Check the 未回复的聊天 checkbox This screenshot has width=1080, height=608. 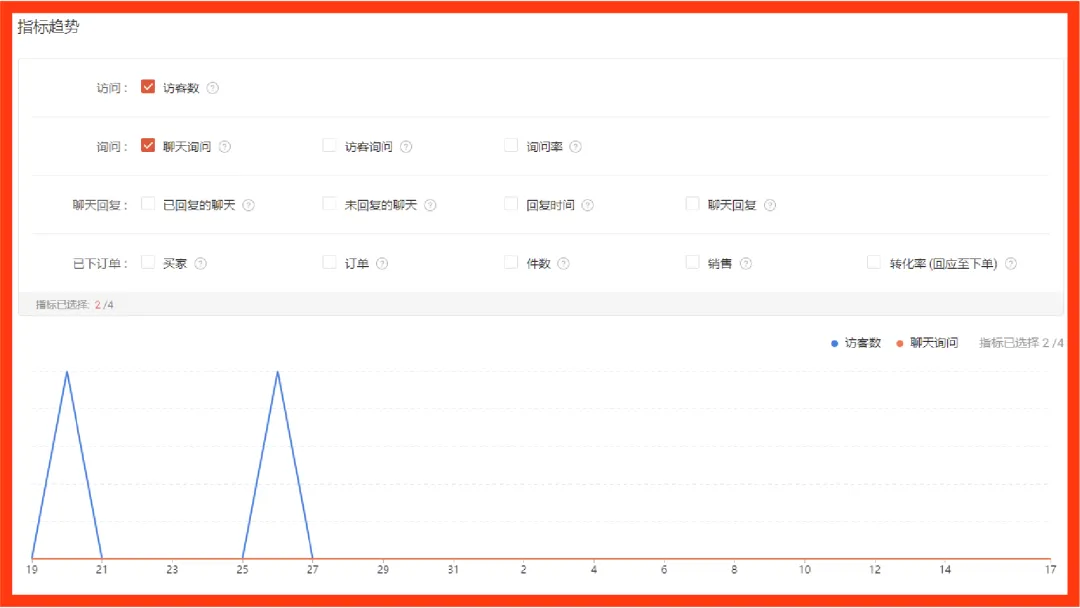point(329,204)
